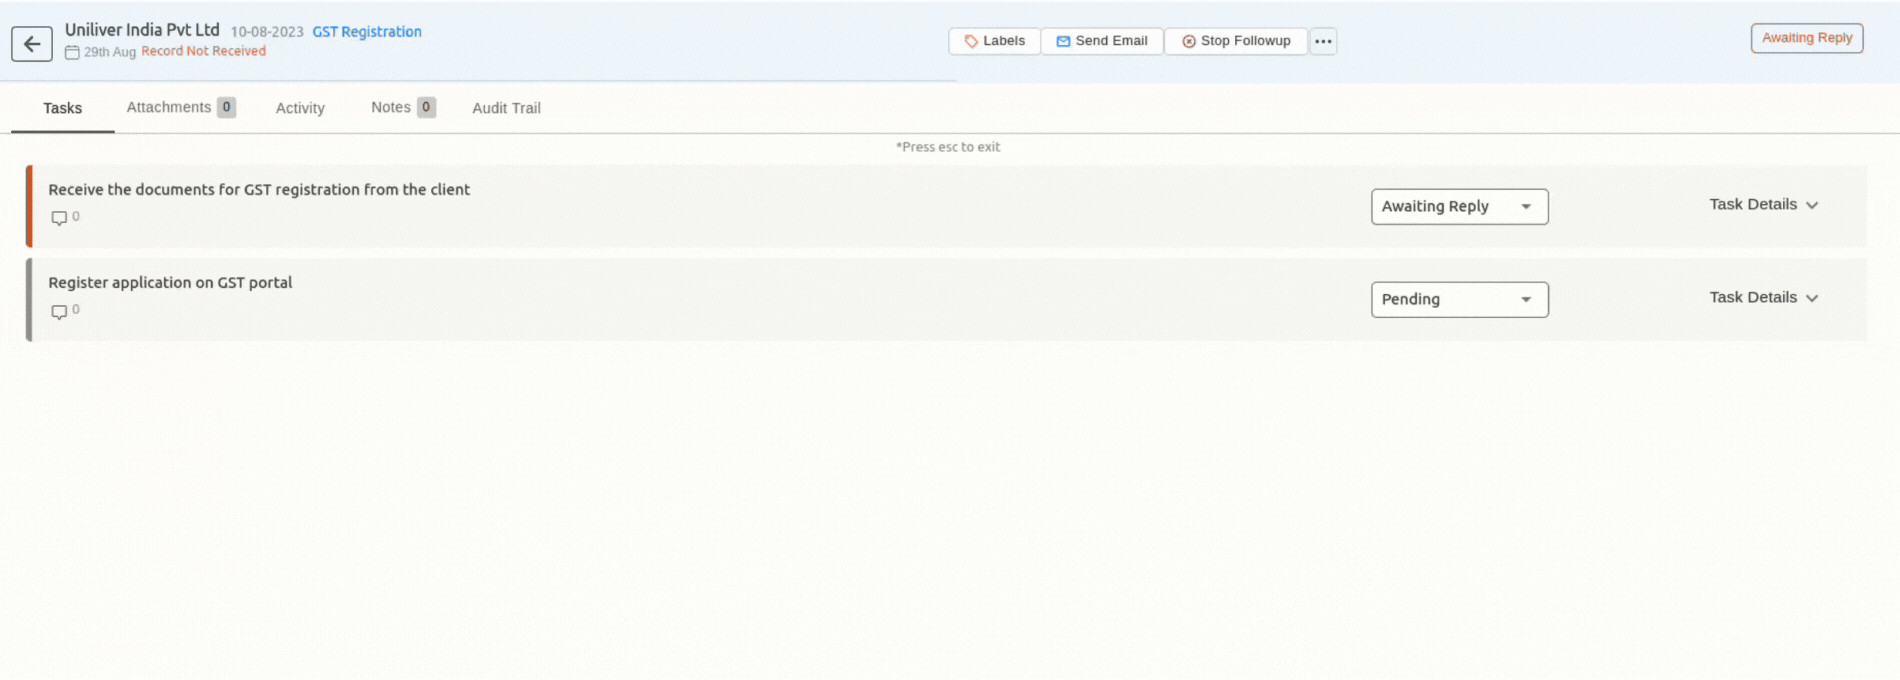Open the GST Registration link

[367, 32]
